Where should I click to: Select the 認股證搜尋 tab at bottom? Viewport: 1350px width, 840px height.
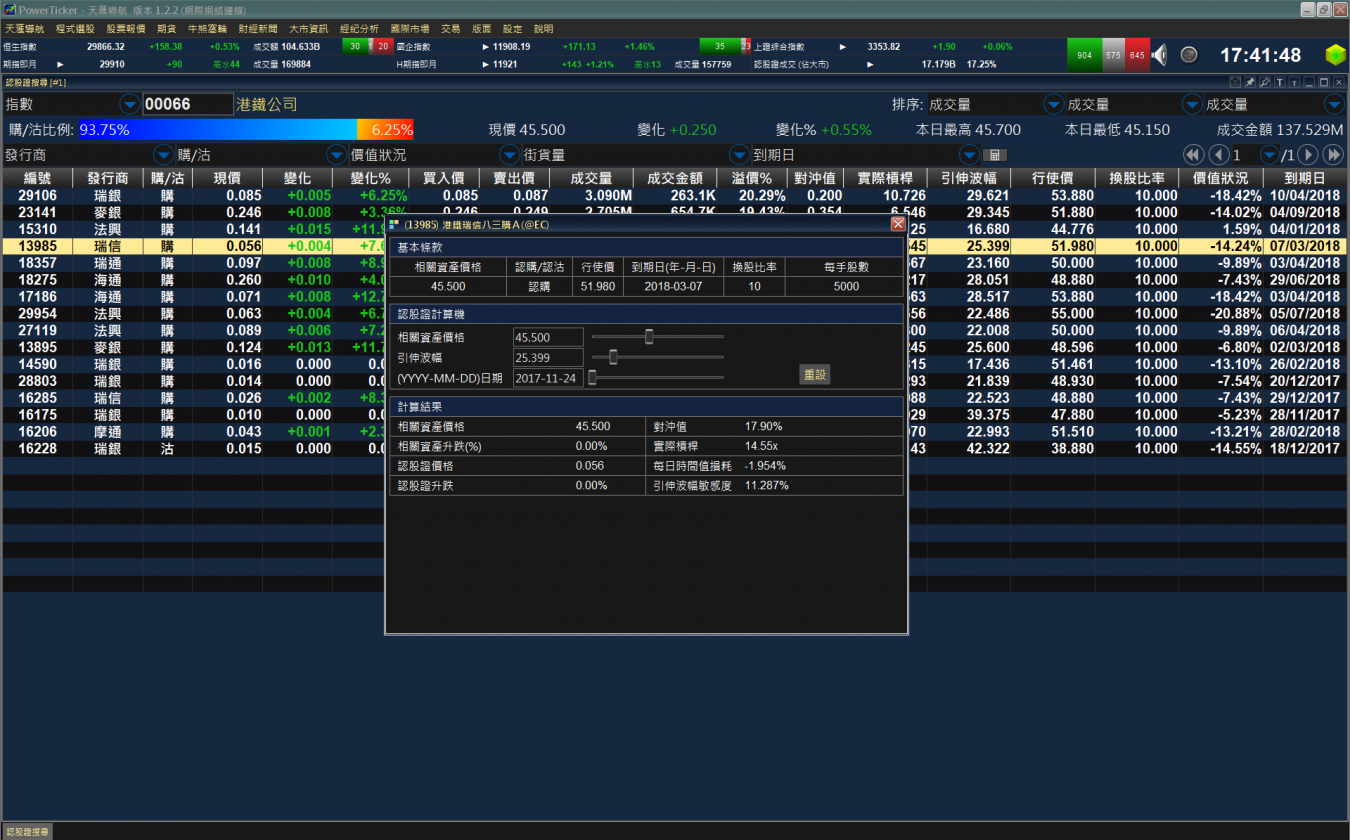point(27,832)
